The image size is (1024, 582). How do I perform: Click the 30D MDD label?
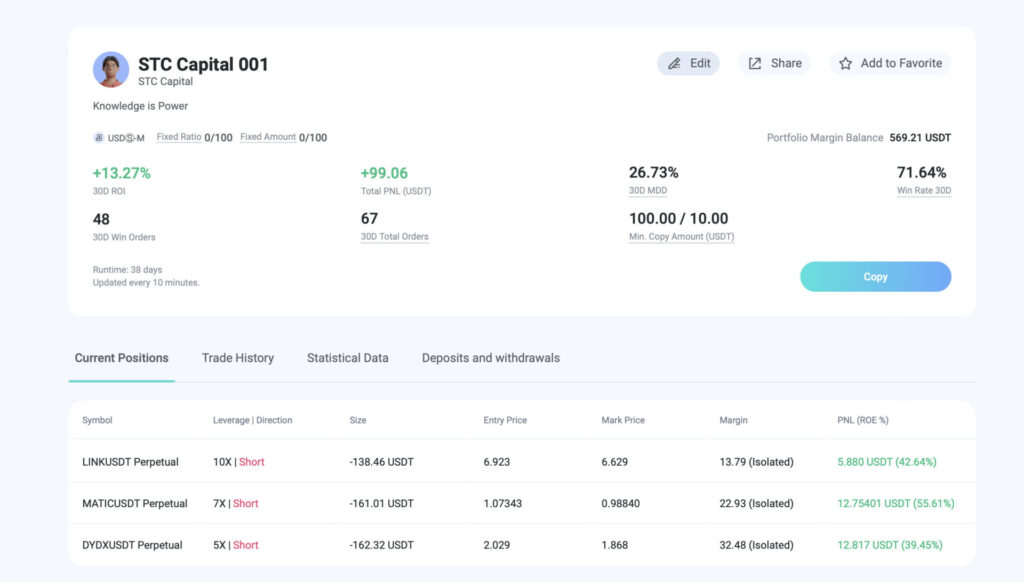[x=647, y=191]
